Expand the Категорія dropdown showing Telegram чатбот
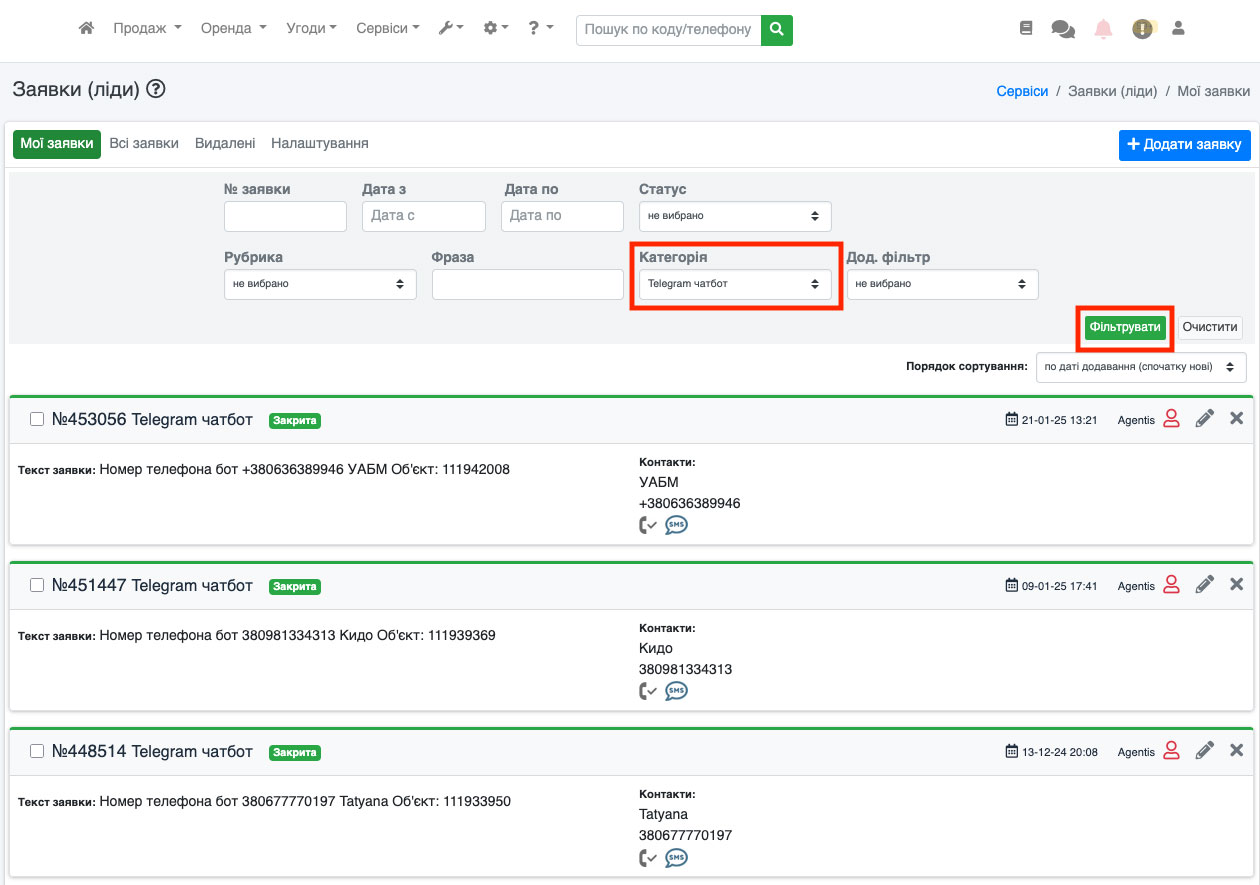 point(734,284)
